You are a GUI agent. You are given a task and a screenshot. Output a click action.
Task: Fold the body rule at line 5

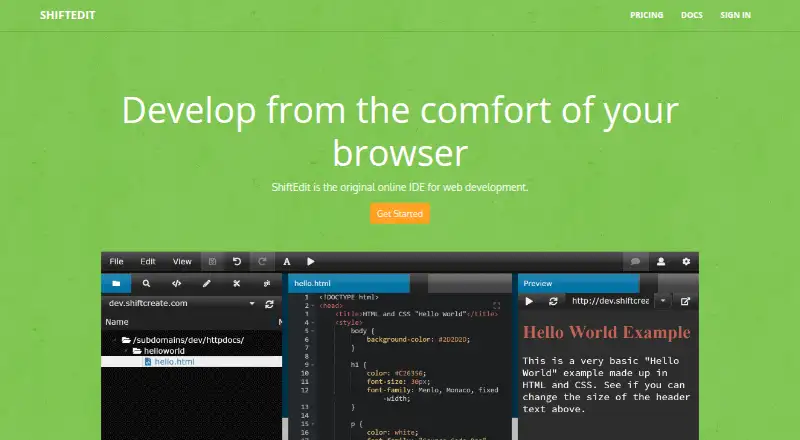[313, 331]
